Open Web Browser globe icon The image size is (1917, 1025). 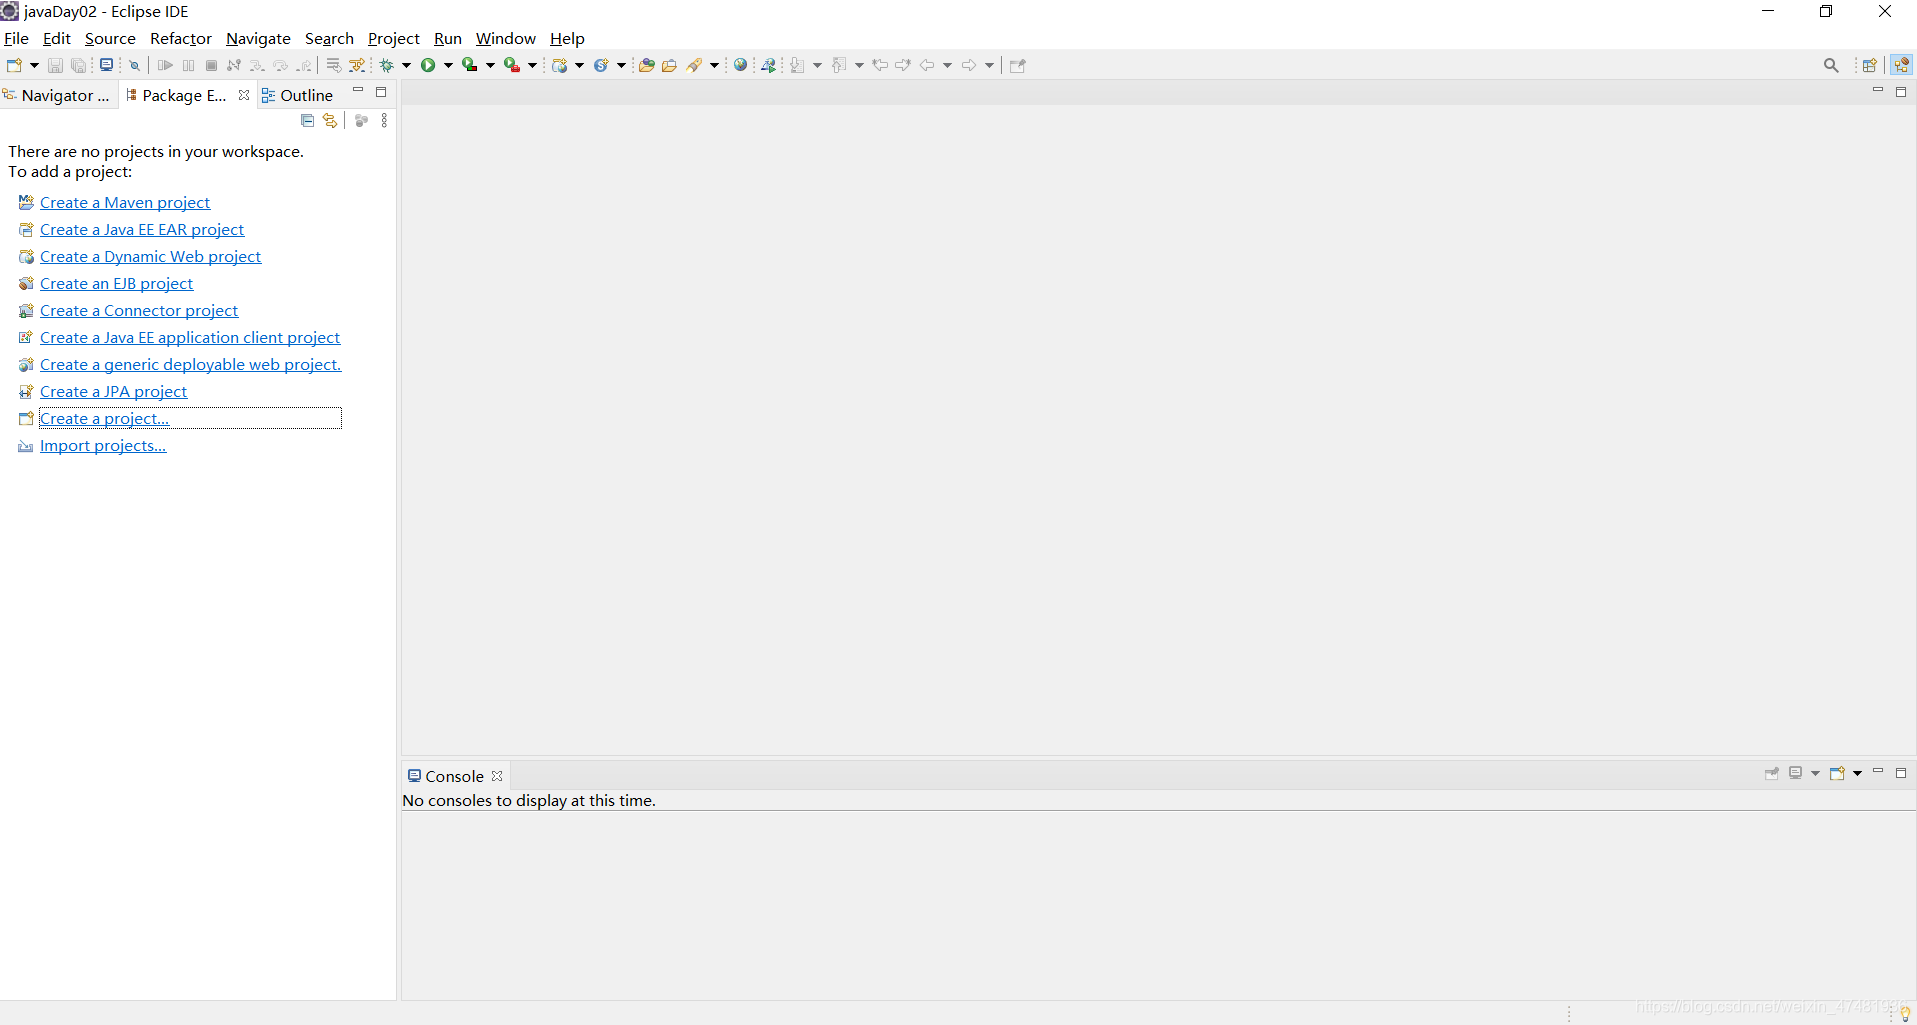point(741,66)
